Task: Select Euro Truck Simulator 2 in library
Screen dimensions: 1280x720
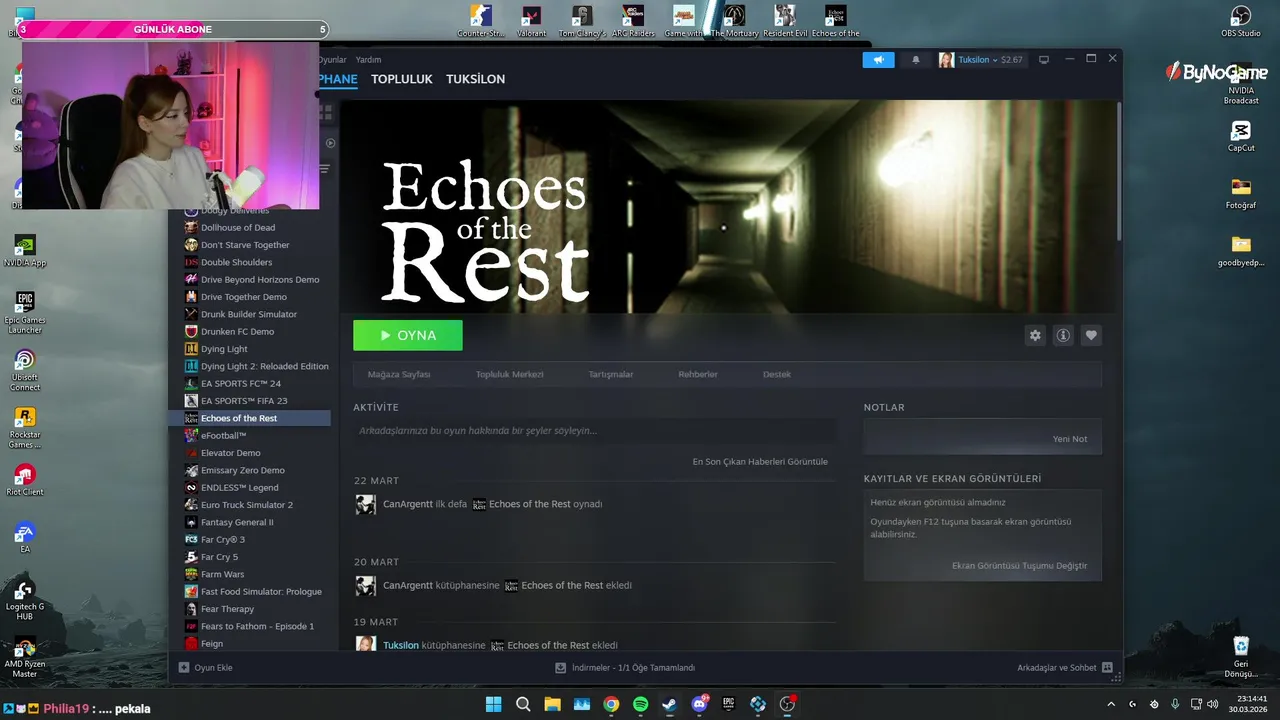Action: [249, 505]
